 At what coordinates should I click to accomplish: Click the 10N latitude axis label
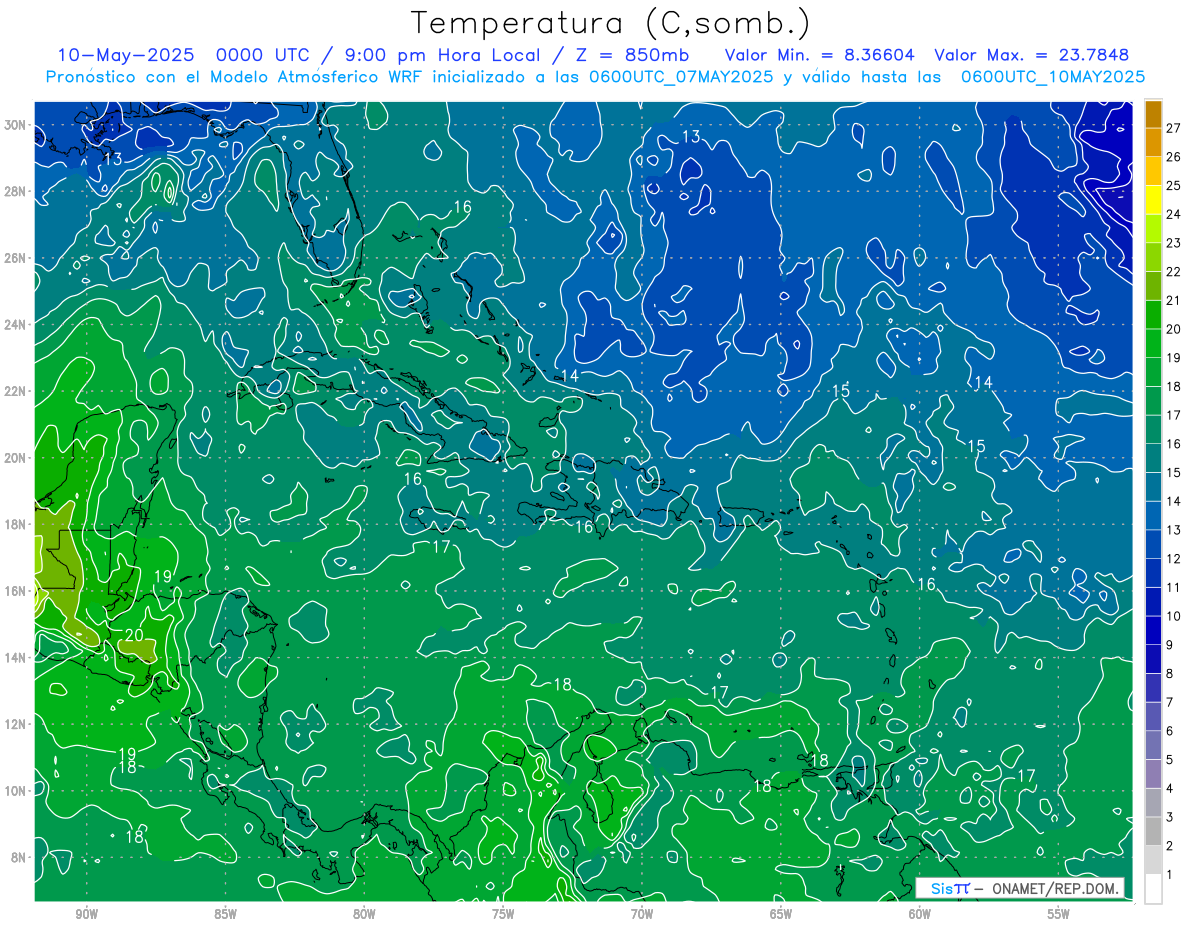pyautogui.click(x=17, y=791)
